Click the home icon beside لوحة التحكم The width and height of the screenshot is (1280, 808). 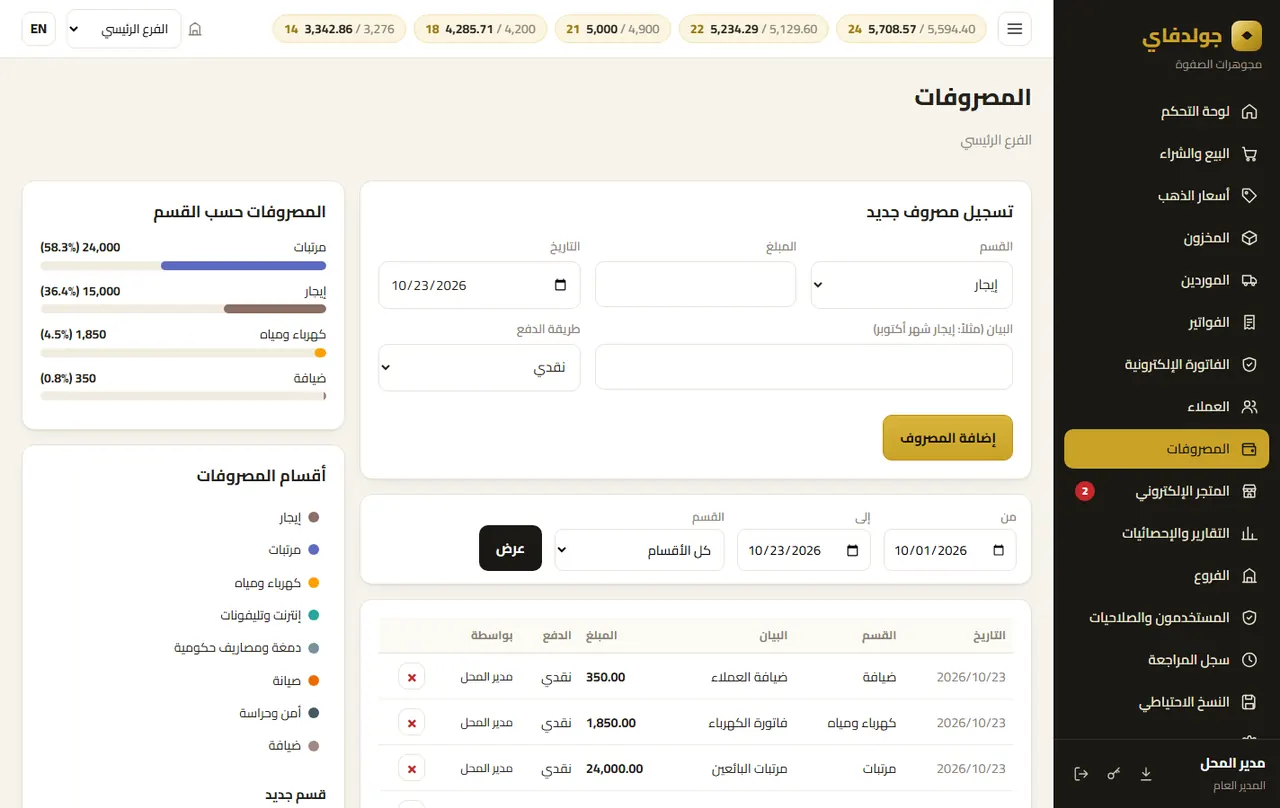click(1249, 111)
